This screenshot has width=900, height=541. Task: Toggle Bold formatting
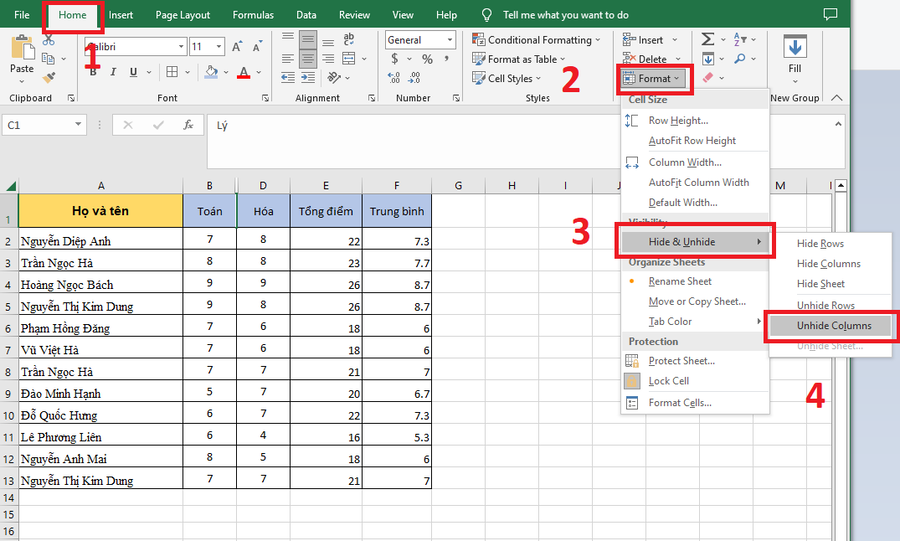click(x=93, y=72)
